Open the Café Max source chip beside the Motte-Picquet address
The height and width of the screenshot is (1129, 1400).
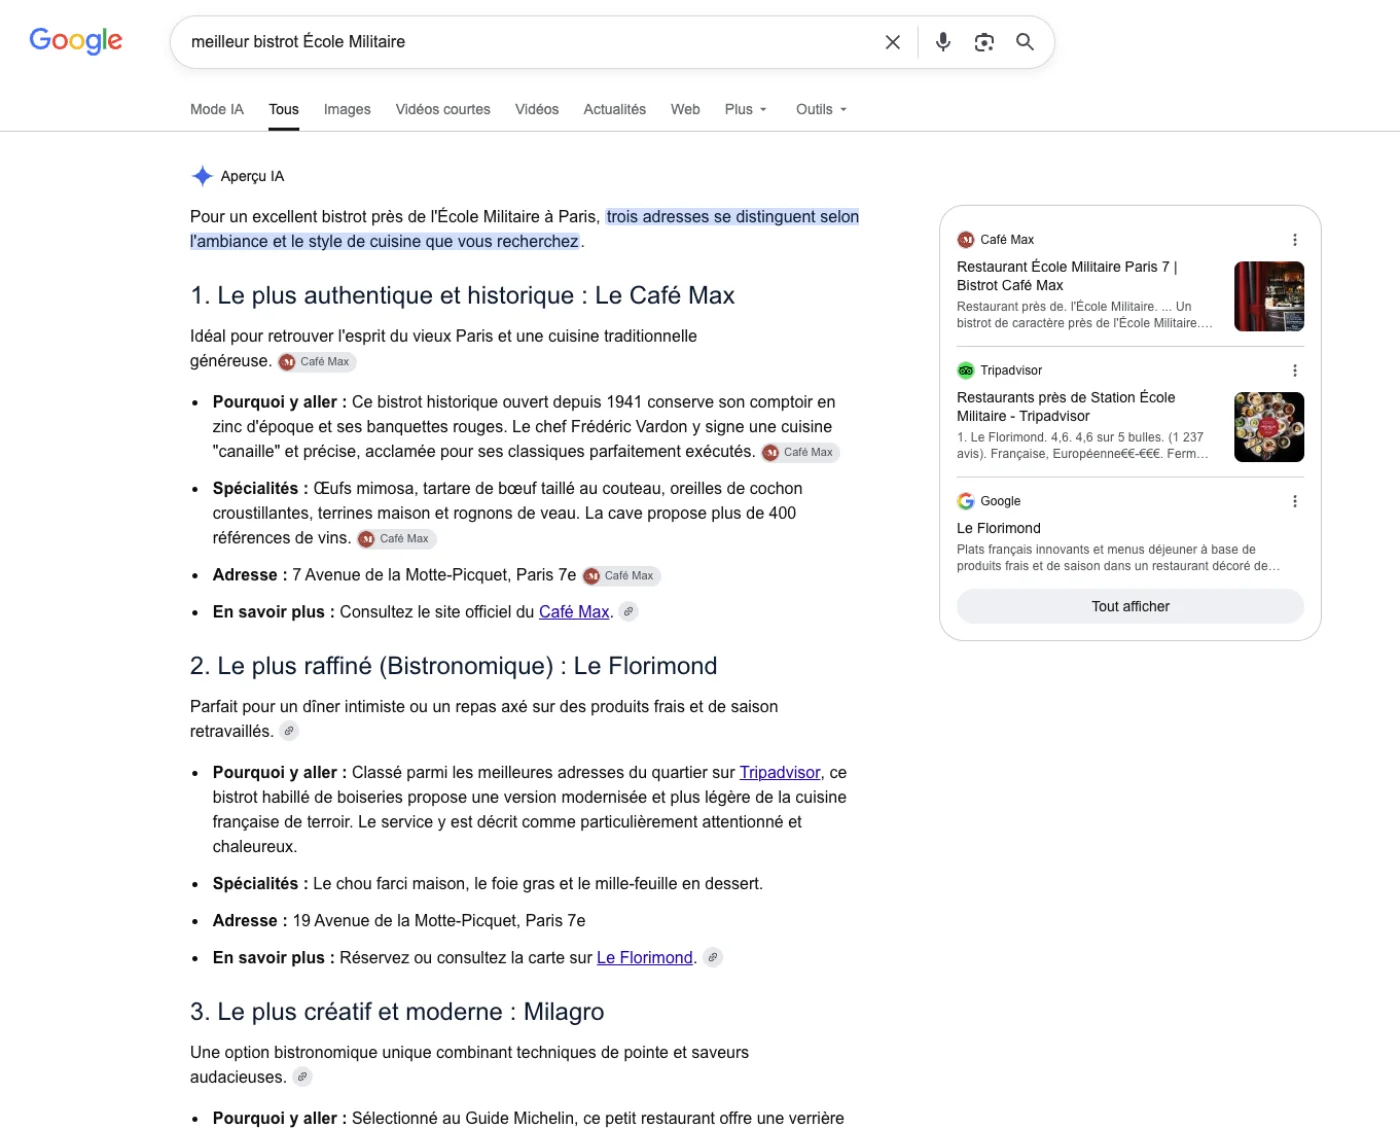621,576
